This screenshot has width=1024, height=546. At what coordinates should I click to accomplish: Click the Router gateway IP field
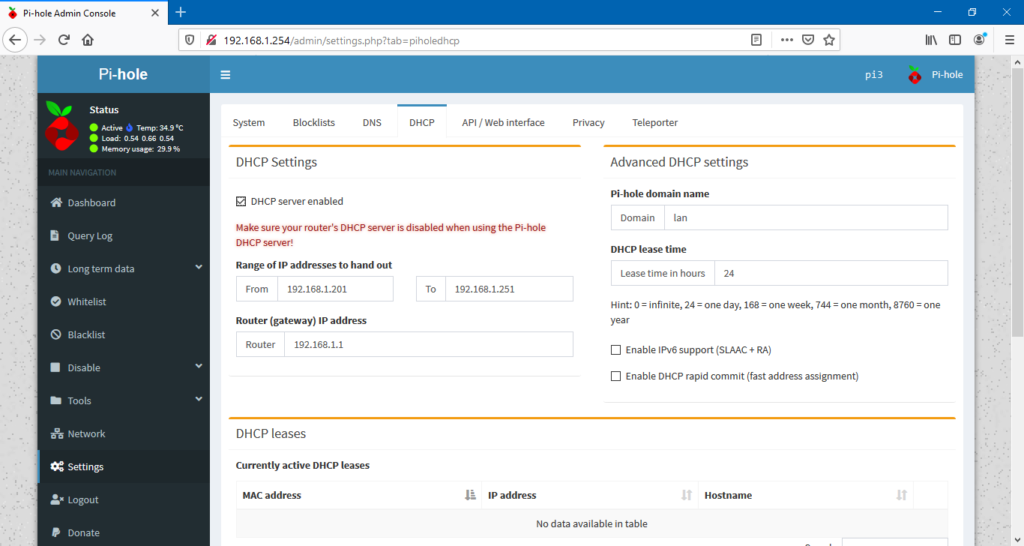pyautogui.click(x=428, y=344)
